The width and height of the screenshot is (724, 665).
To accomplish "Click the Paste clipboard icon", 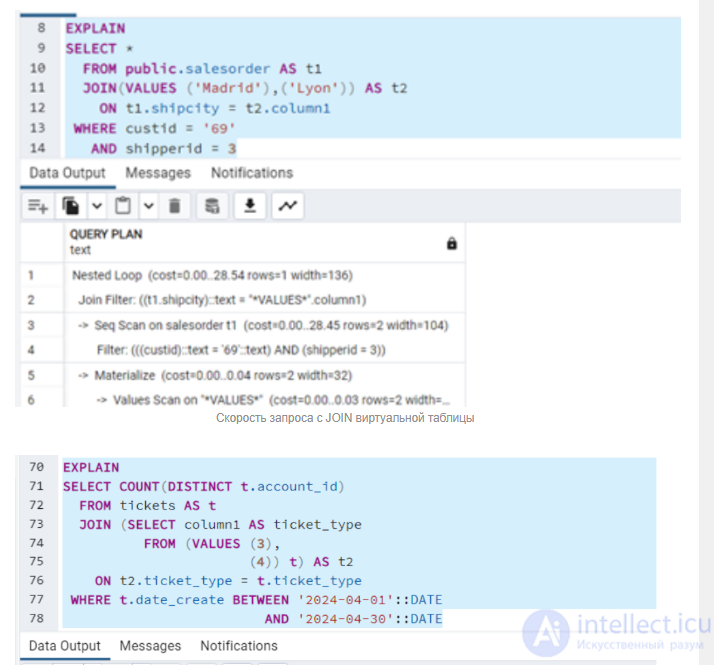I will (122, 206).
